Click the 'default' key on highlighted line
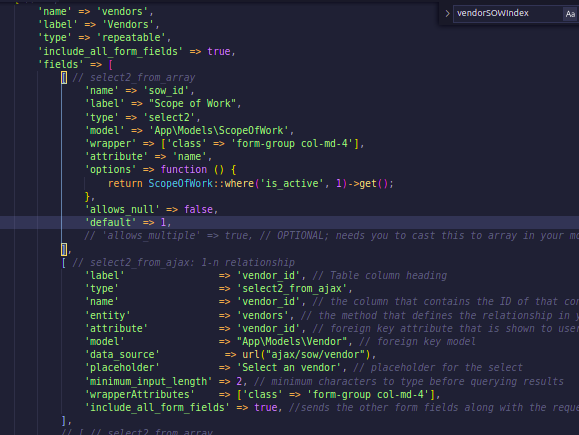Viewport: 579px width, 435px height. pos(110,222)
